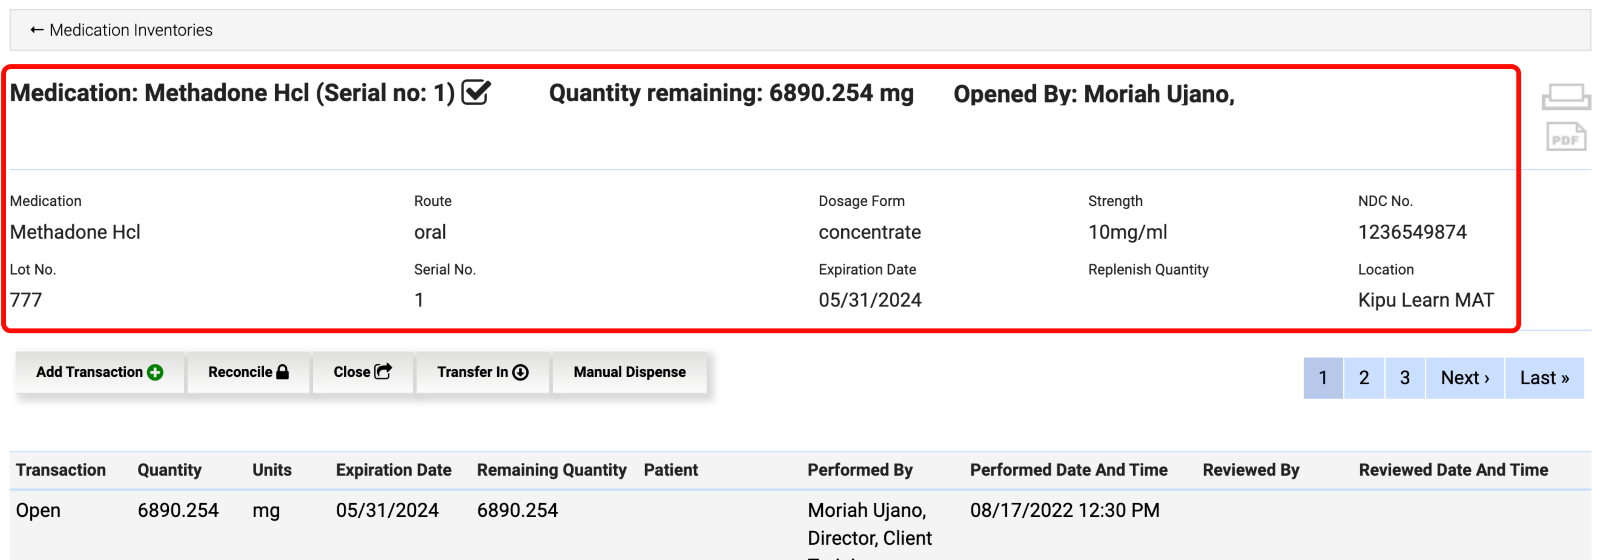Click the checkmark icon beside Serial no: 1
The image size is (1600, 560).
point(476,93)
